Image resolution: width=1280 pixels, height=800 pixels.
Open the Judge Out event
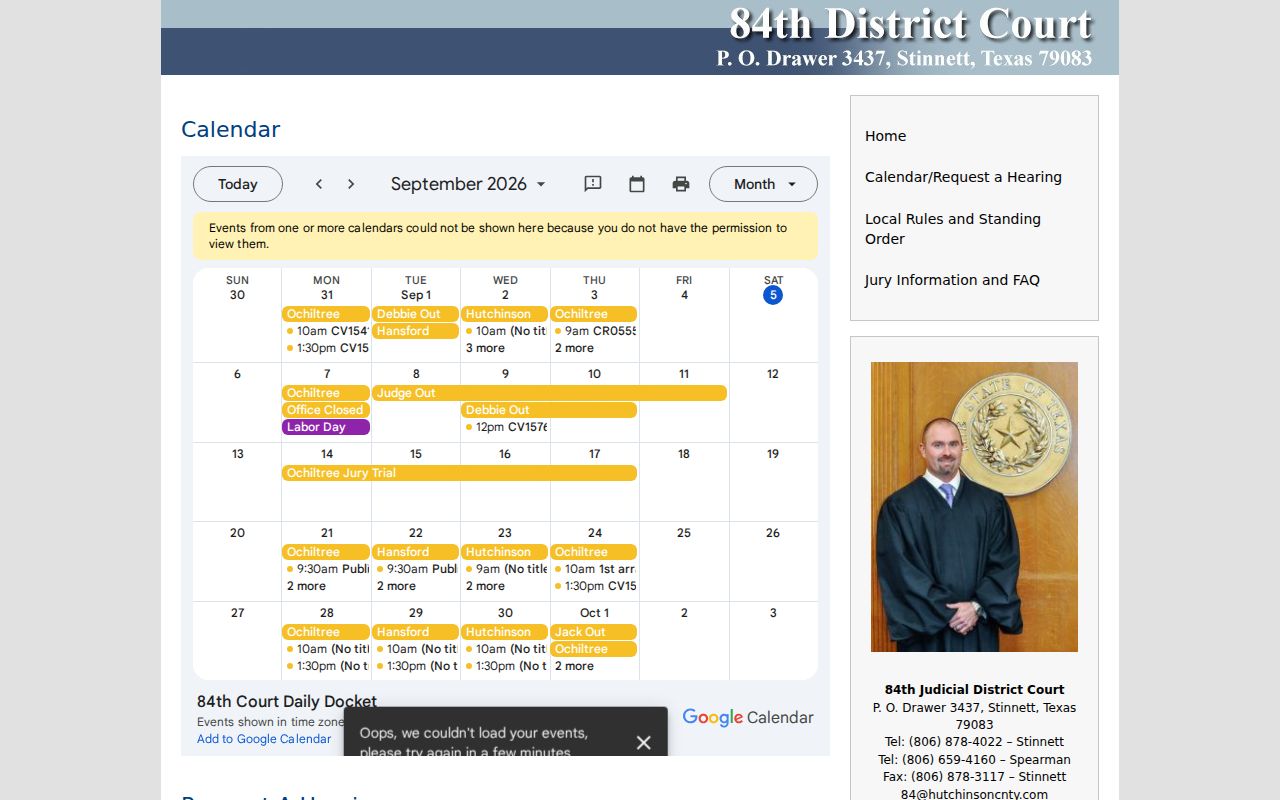[549, 393]
